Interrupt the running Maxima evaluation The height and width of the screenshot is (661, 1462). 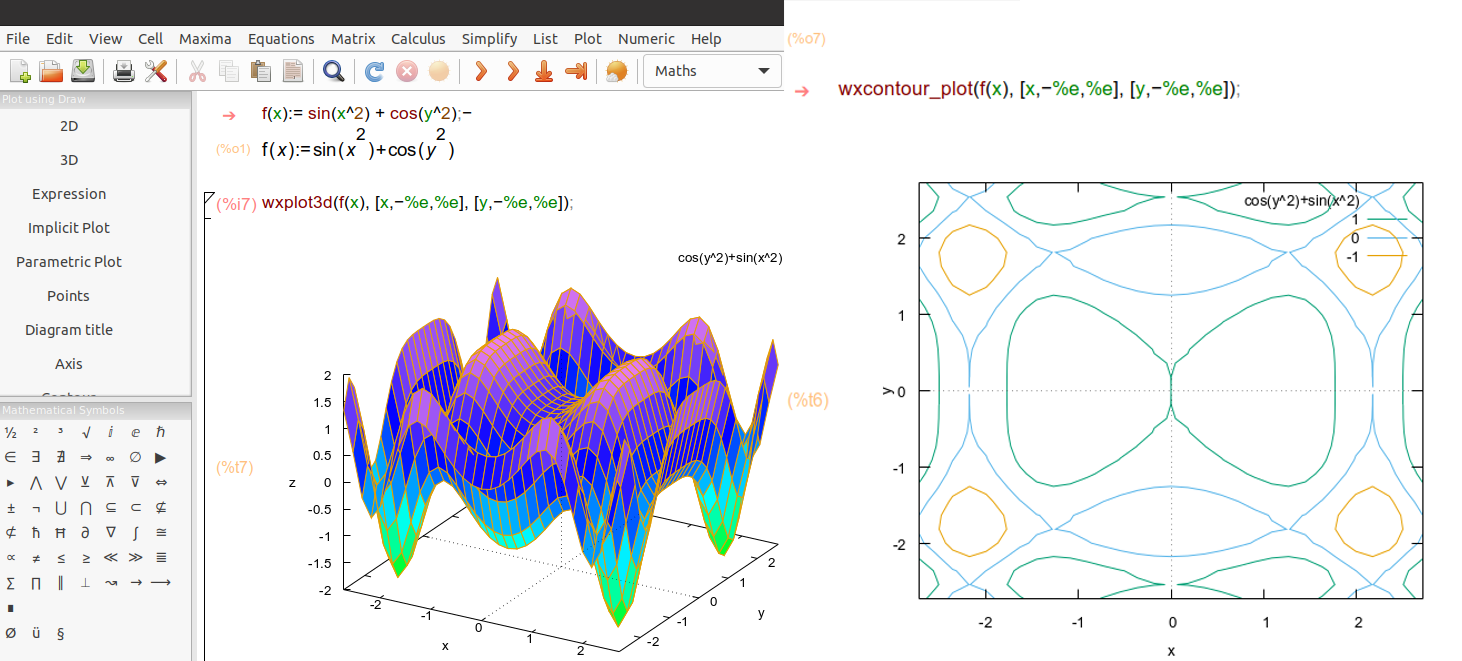(x=407, y=70)
